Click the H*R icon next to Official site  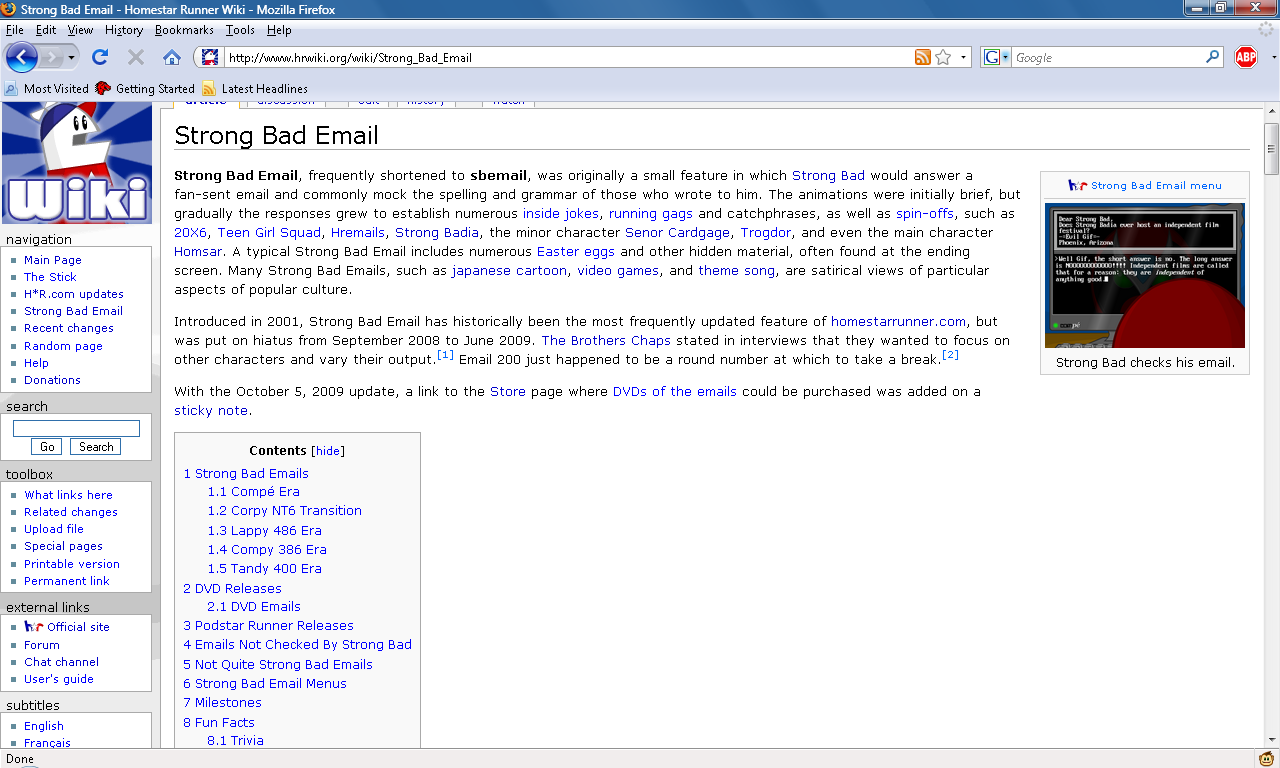pyautogui.click(x=34, y=626)
